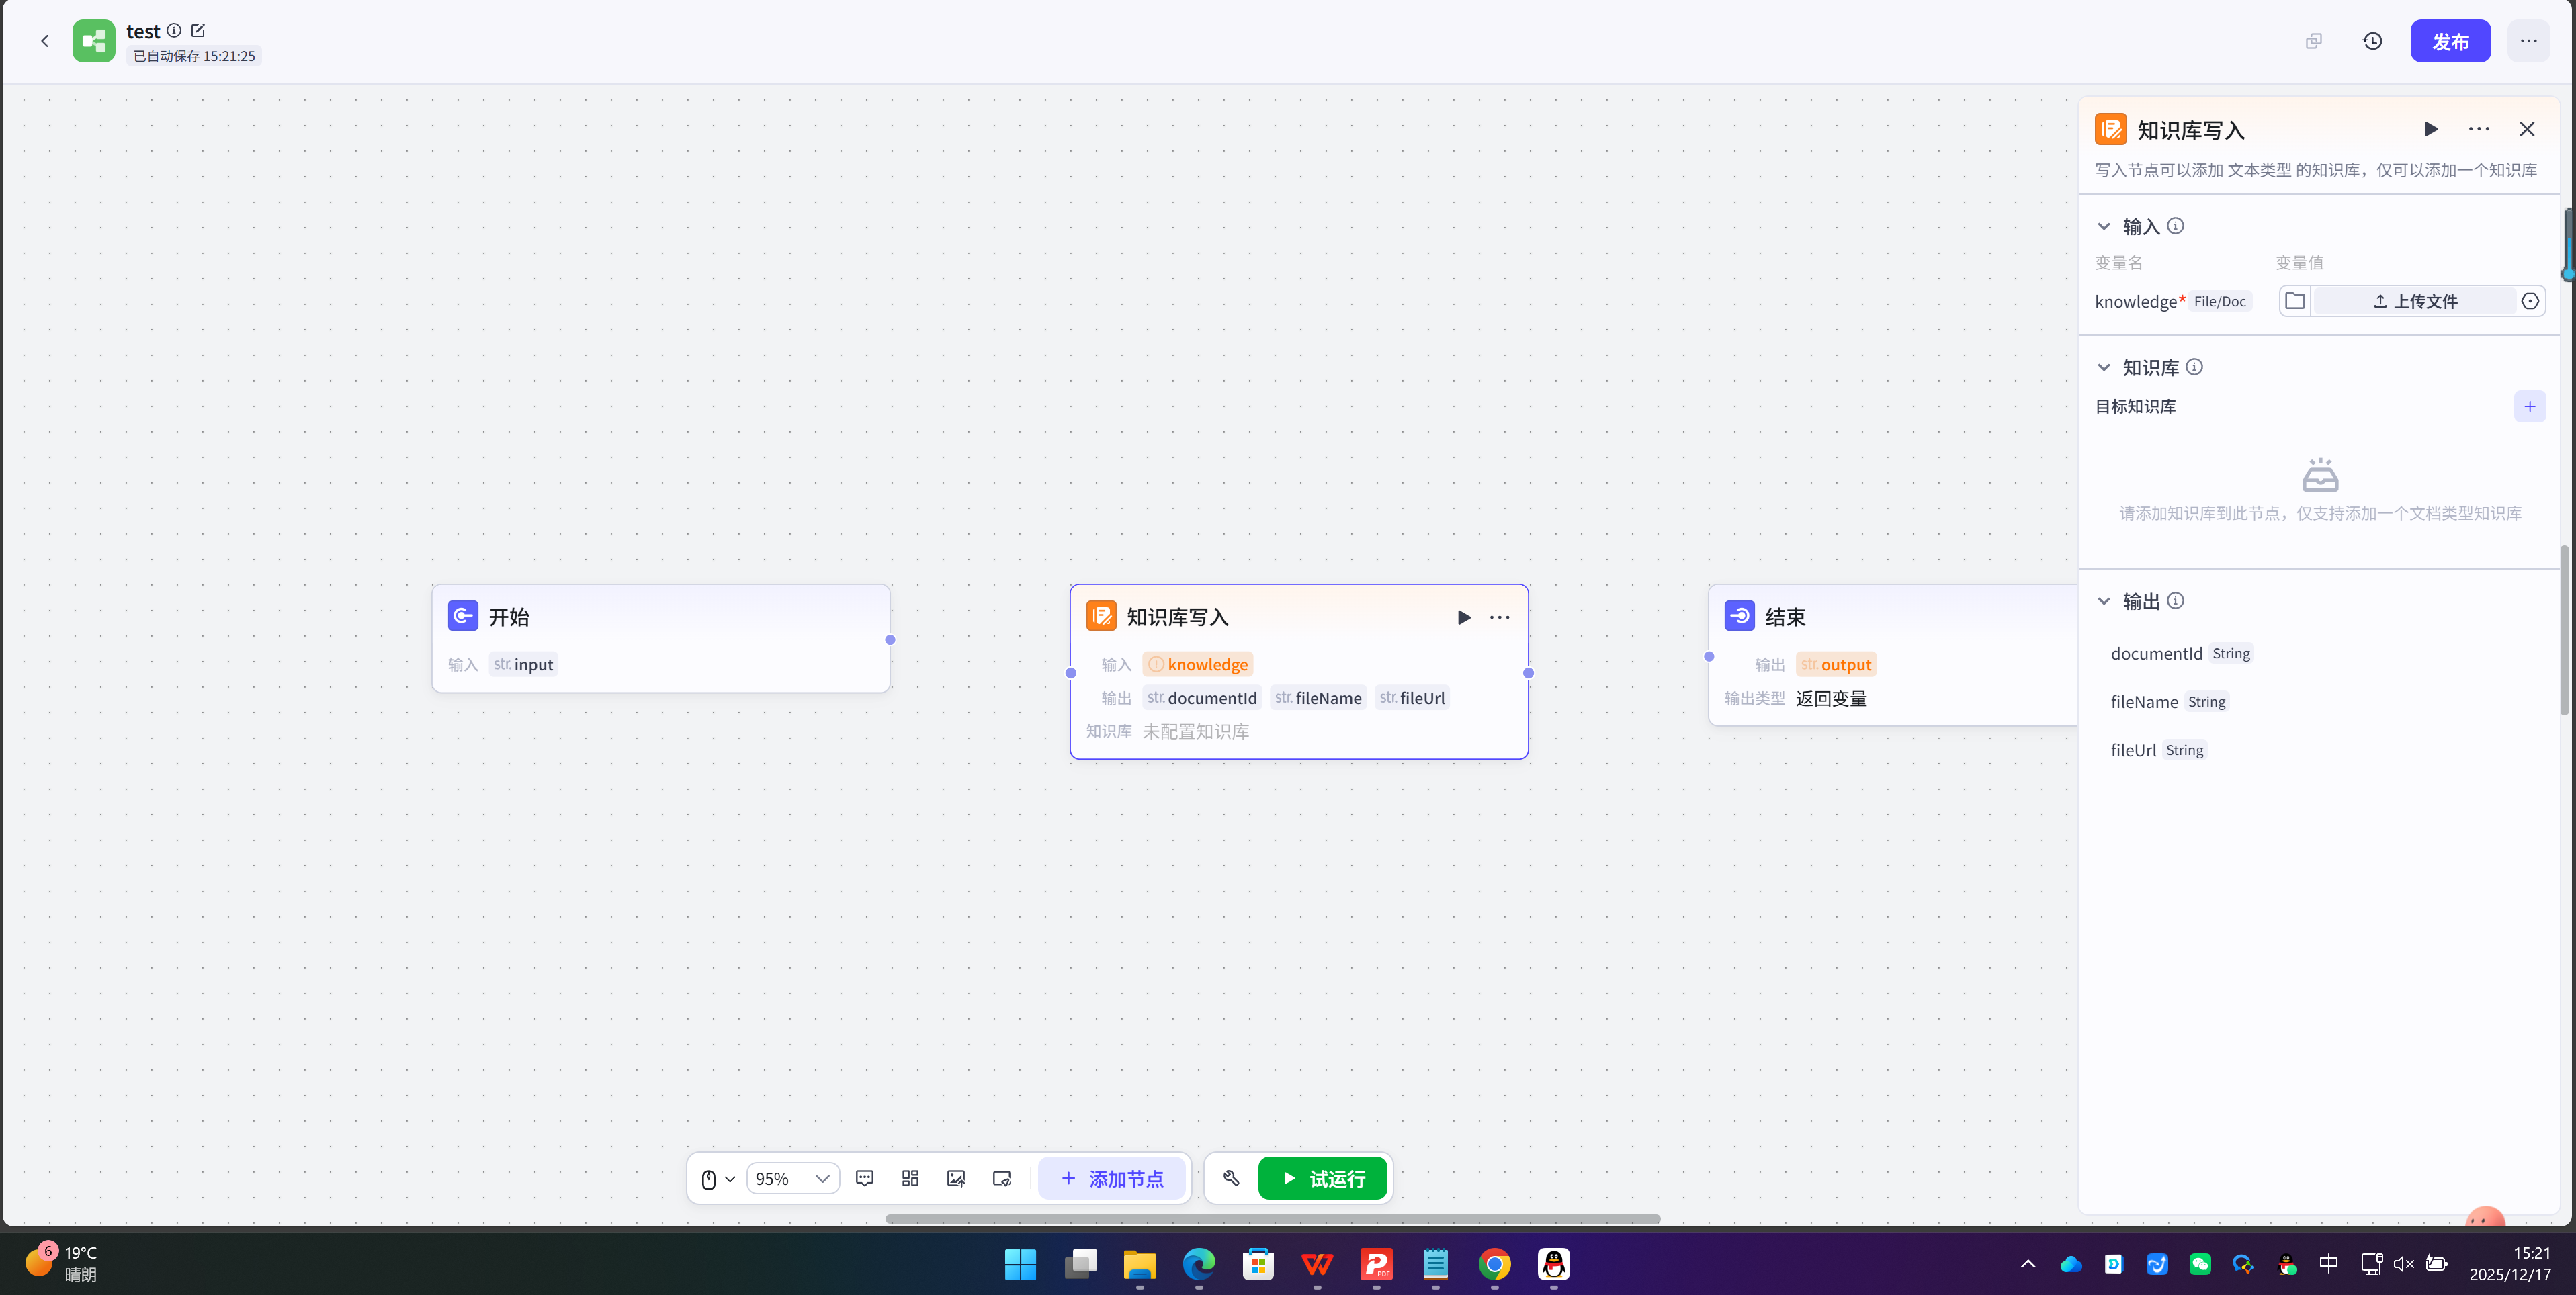Click the edit pencil icon beside test title
The width and height of the screenshot is (2576, 1295).
[198, 31]
